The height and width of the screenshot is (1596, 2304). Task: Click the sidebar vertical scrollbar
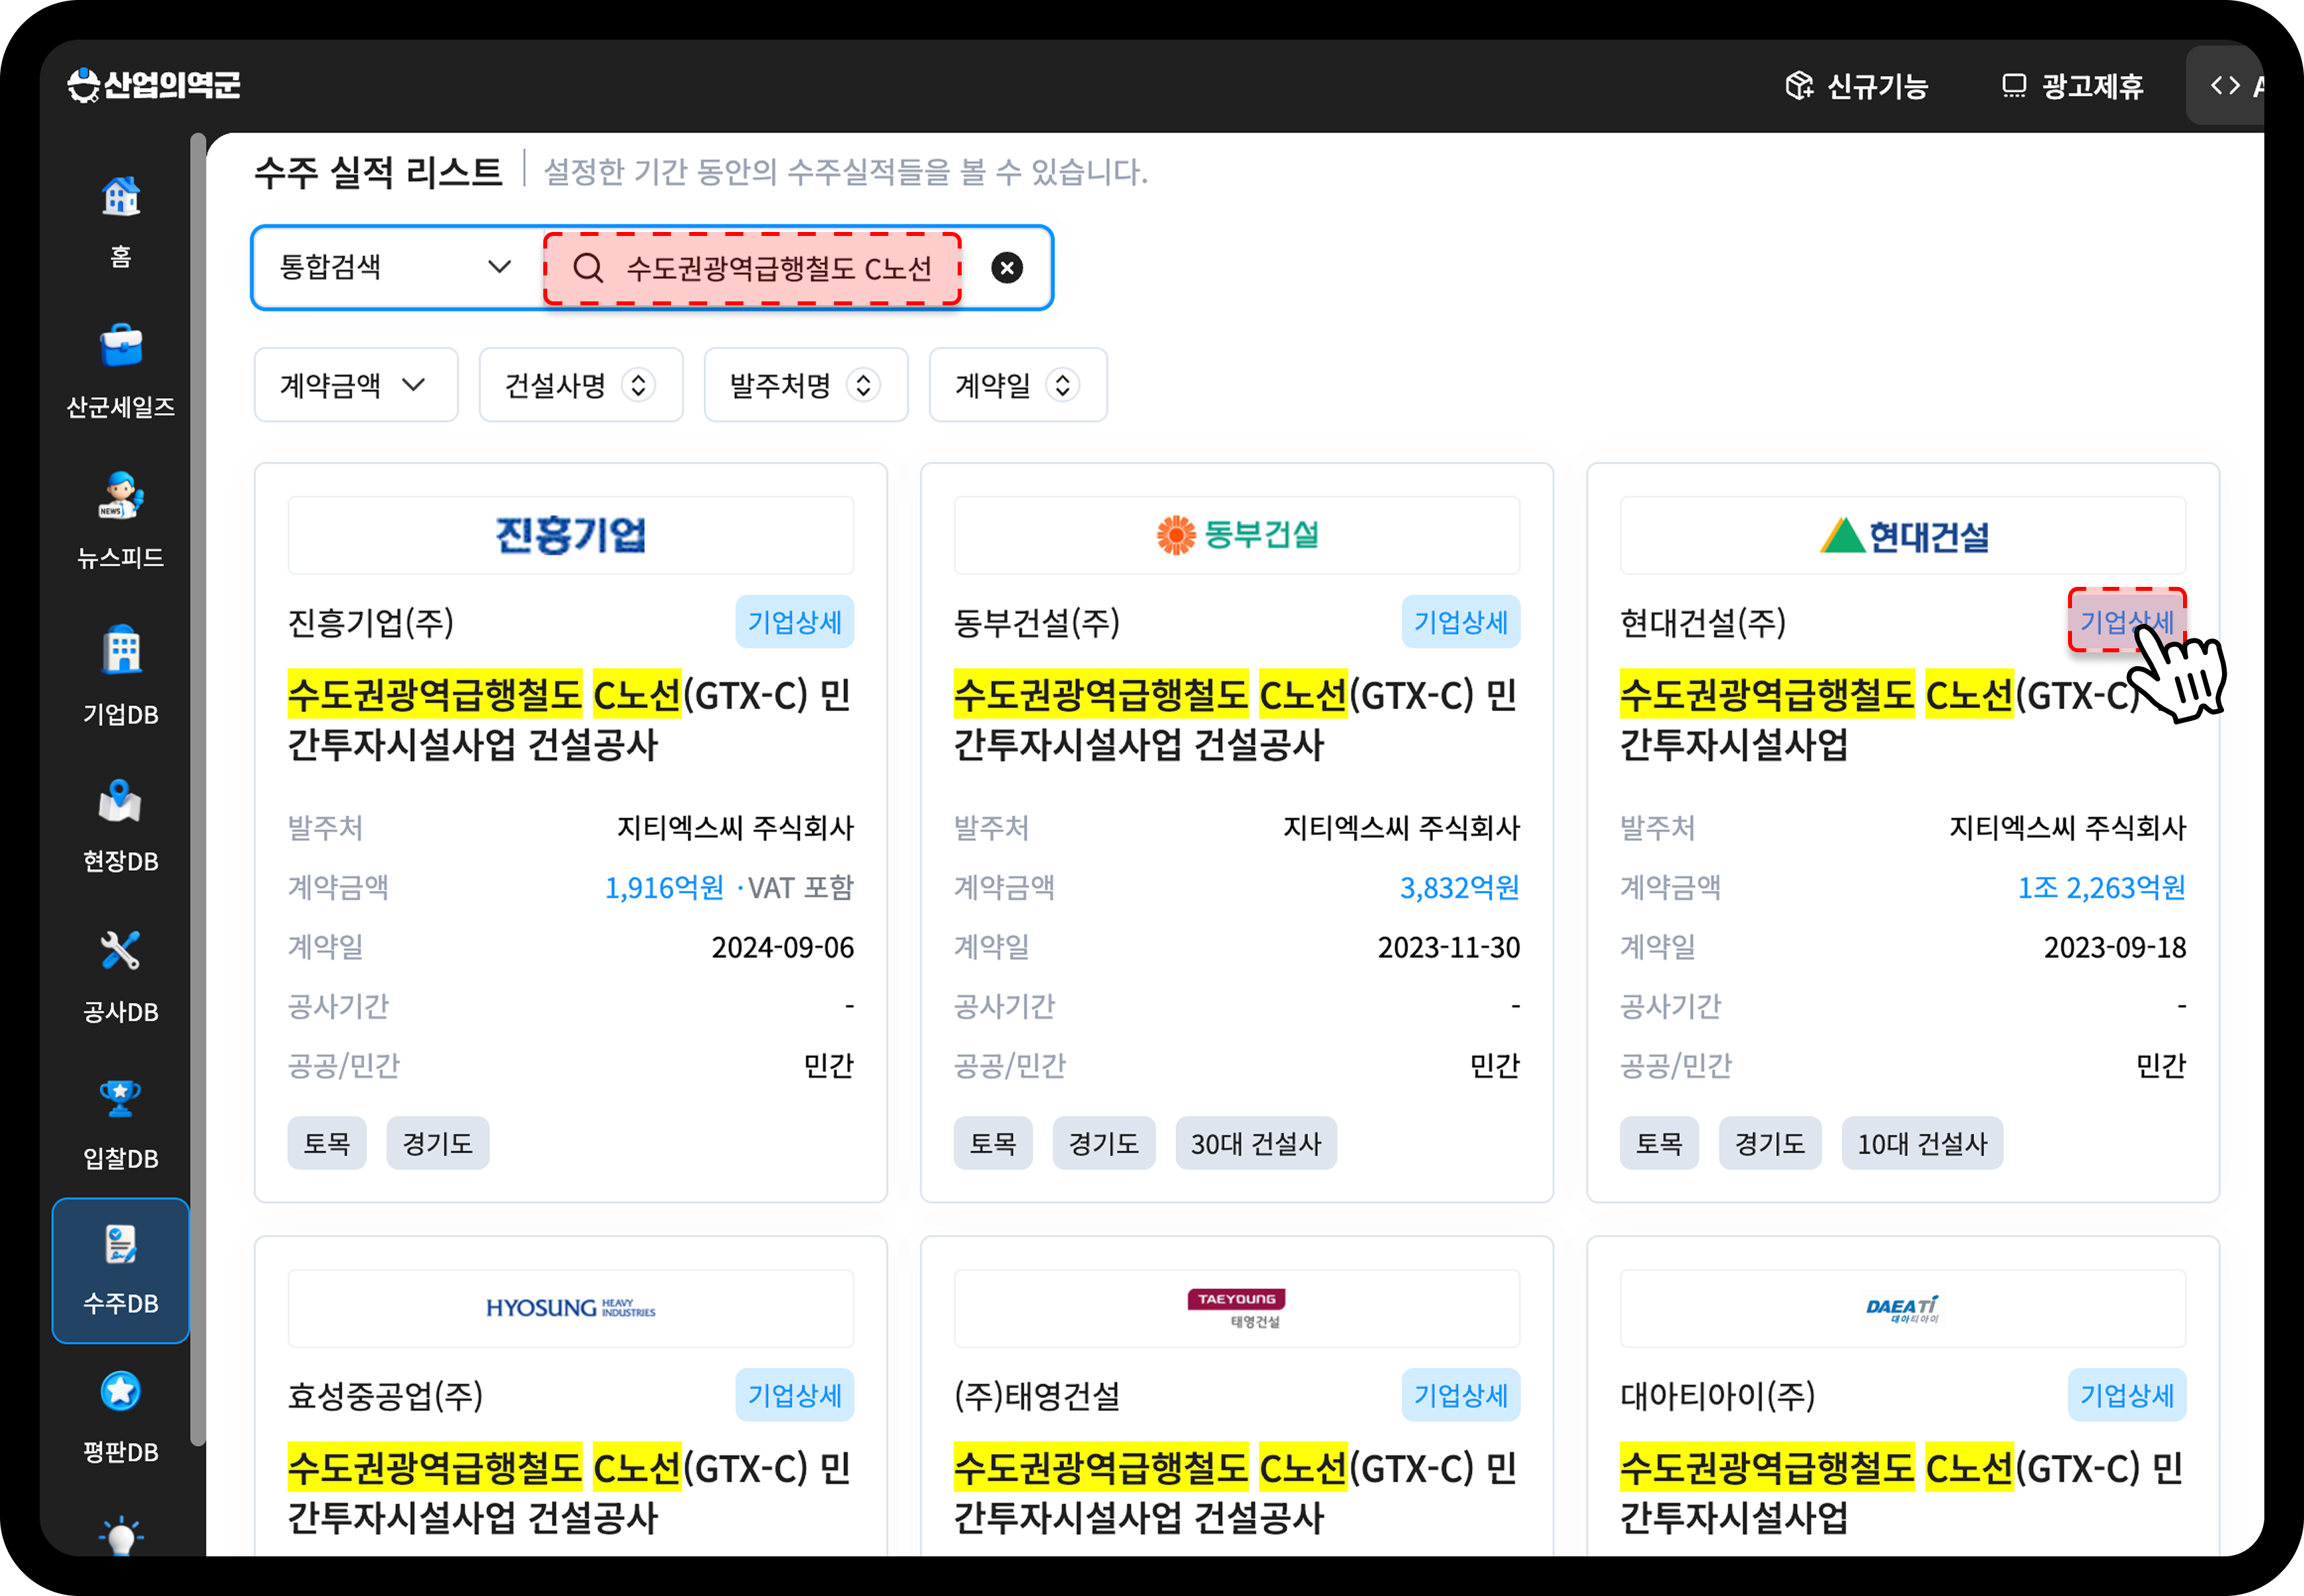point(197,790)
